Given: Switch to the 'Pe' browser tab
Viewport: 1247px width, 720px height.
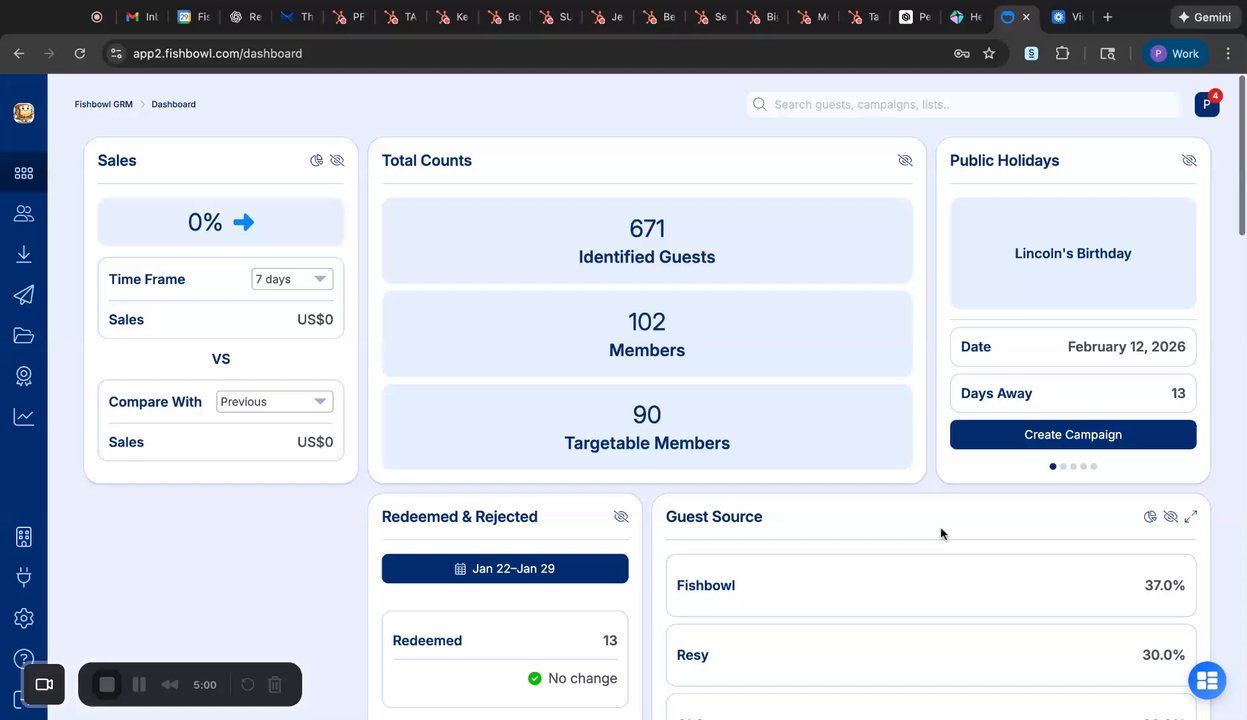Looking at the screenshot, I should tap(914, 17).
